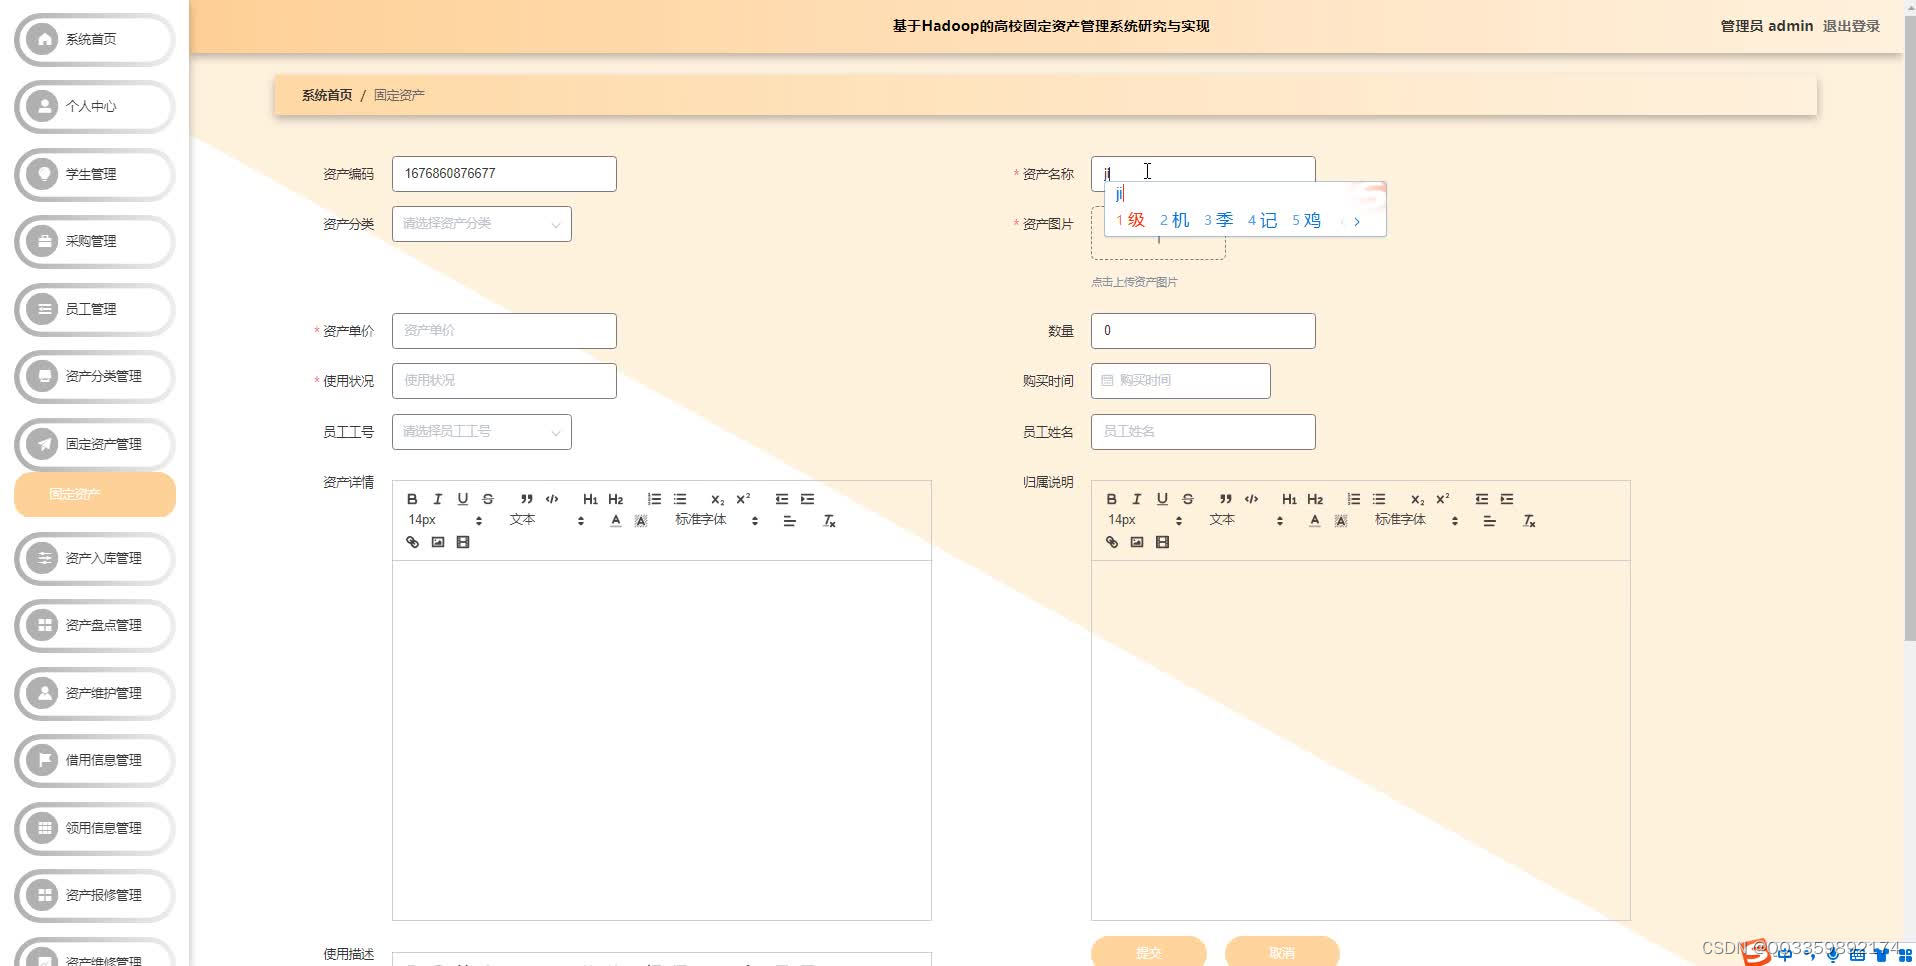Click Heading 1 in the 资产详情 editor
Image resolution: width=1916 pixels, height=966 pixels.
590,499
